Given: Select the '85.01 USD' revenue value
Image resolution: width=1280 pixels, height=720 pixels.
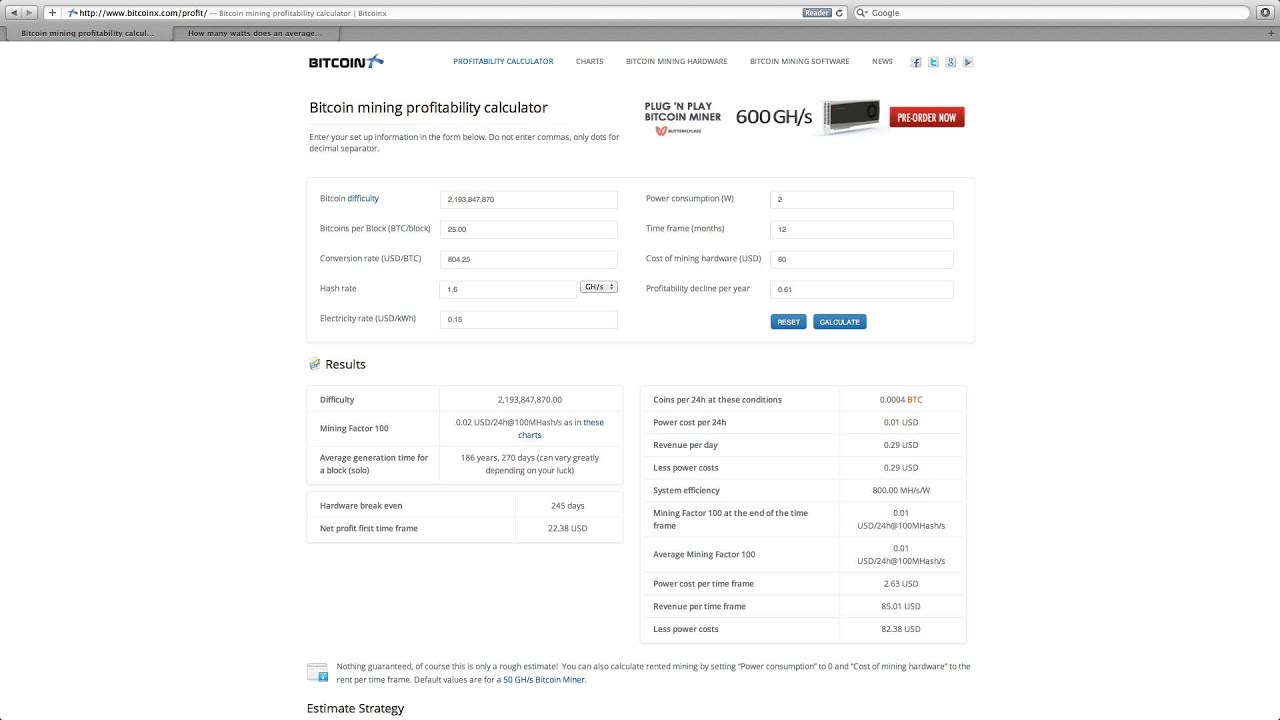Looking at the screenshot, I should pos(901,606).
